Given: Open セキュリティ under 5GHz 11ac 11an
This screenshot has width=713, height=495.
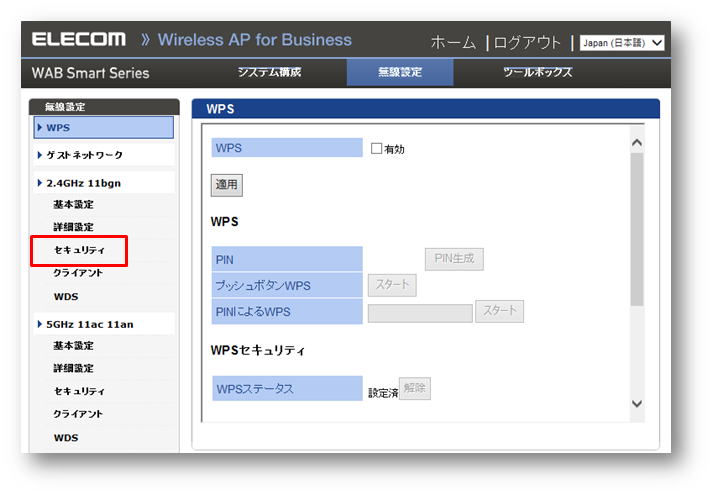Looking at the screenshot, I should 79,391.
